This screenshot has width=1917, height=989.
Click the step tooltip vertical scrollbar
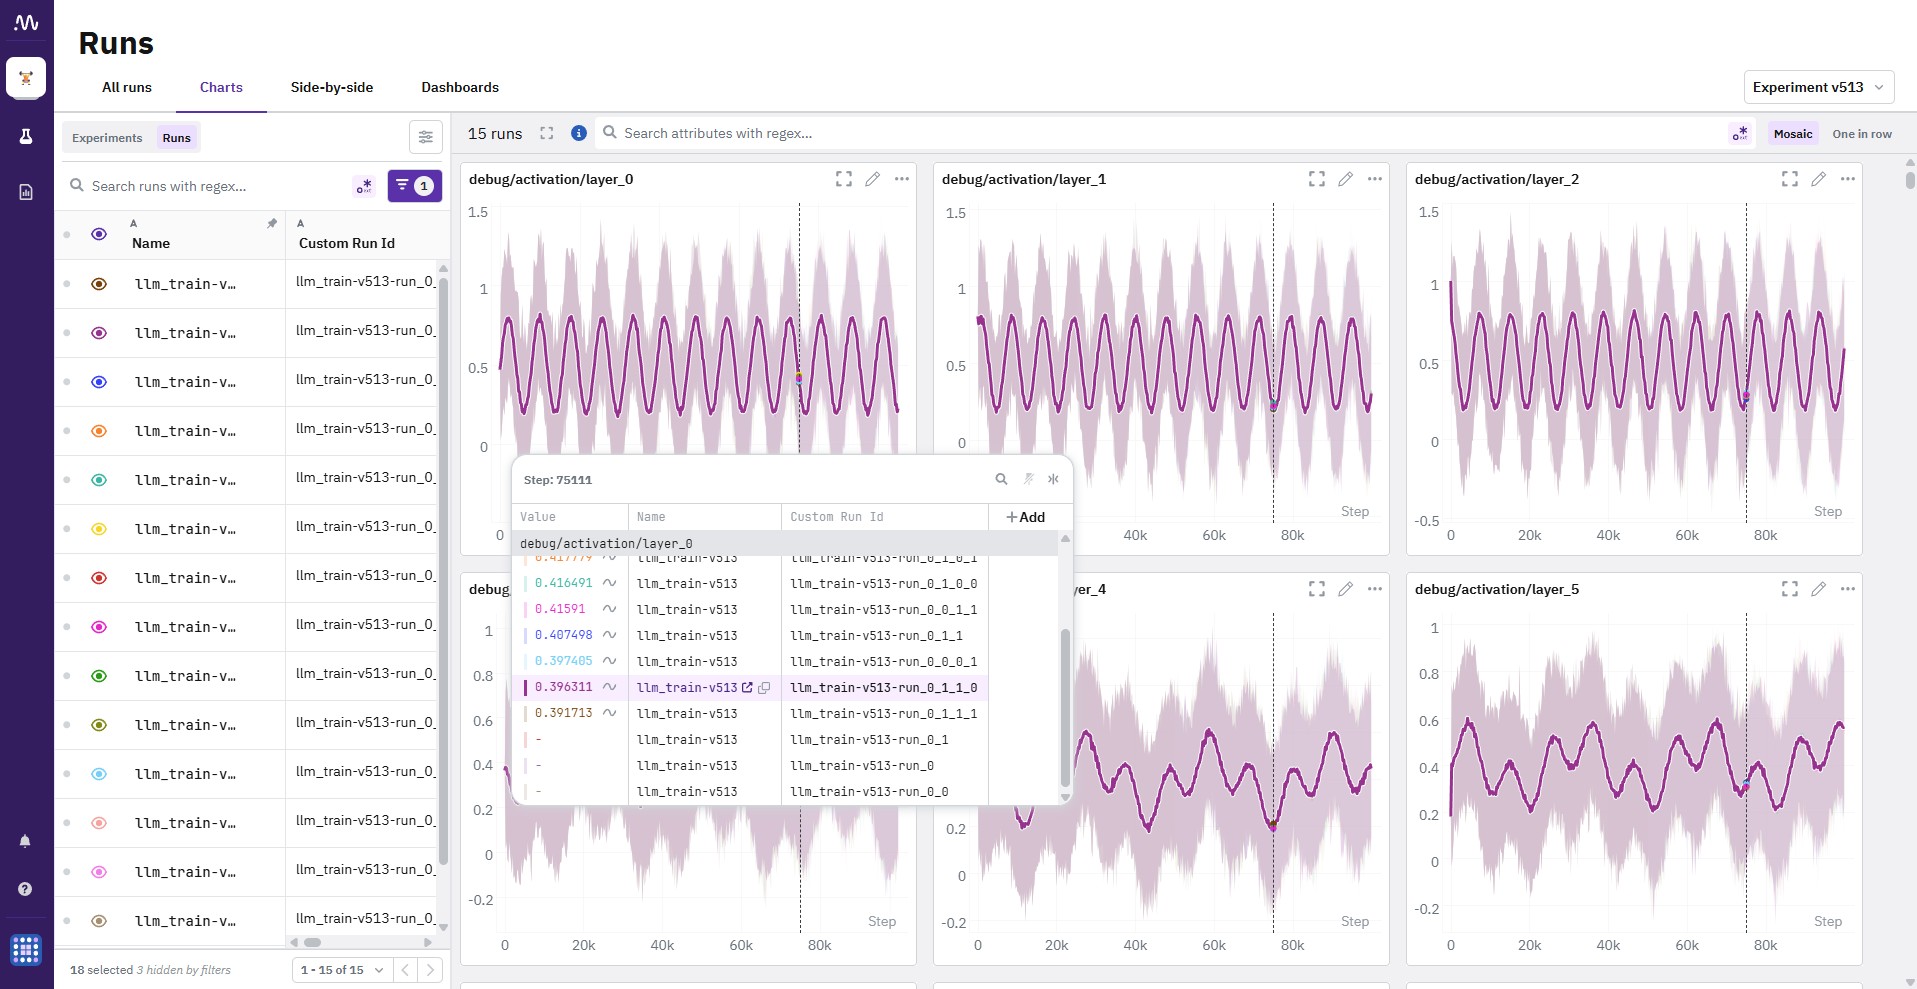[1065, 708]
